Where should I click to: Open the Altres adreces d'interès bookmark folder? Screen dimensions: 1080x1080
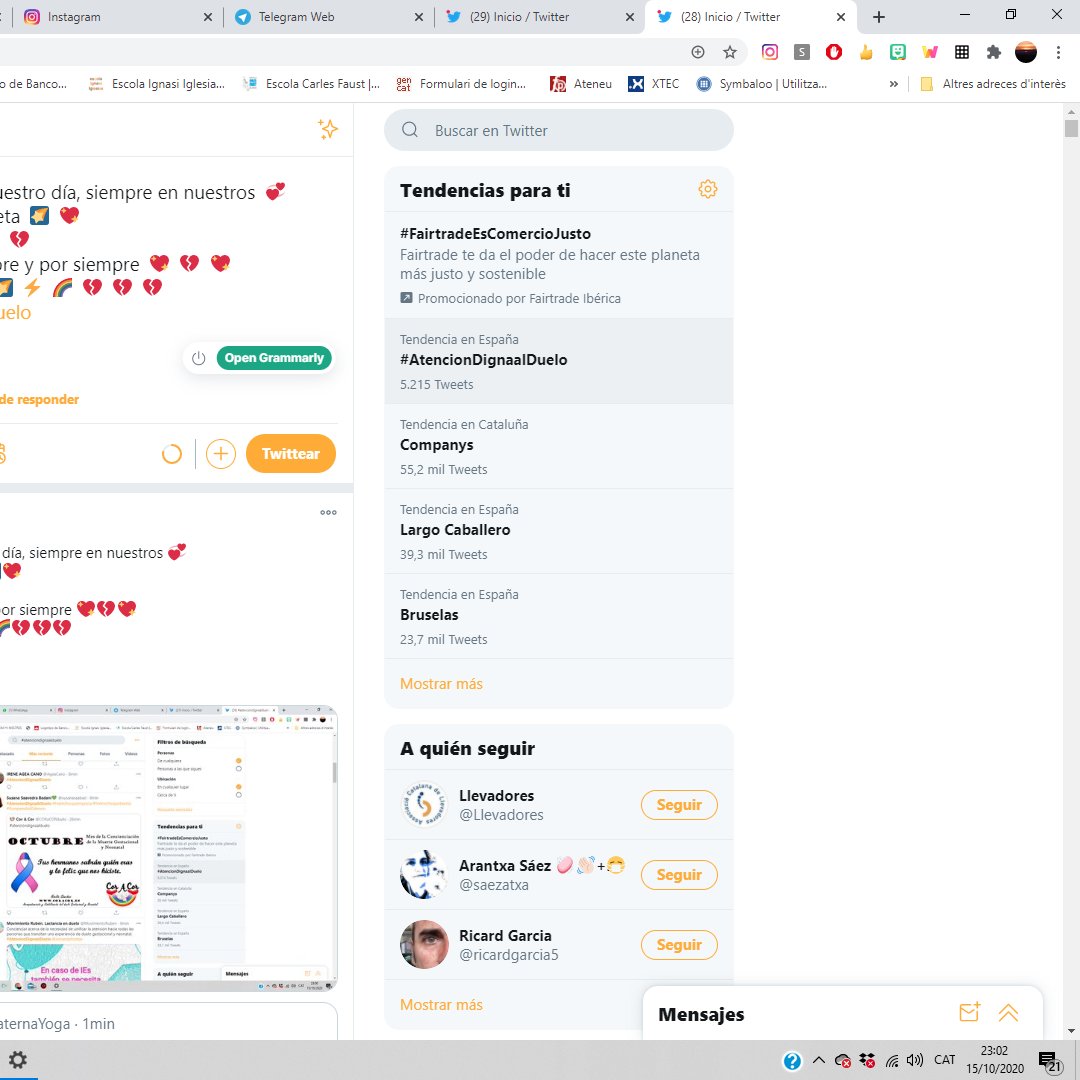pyautogui.click(x=993, y=84)
